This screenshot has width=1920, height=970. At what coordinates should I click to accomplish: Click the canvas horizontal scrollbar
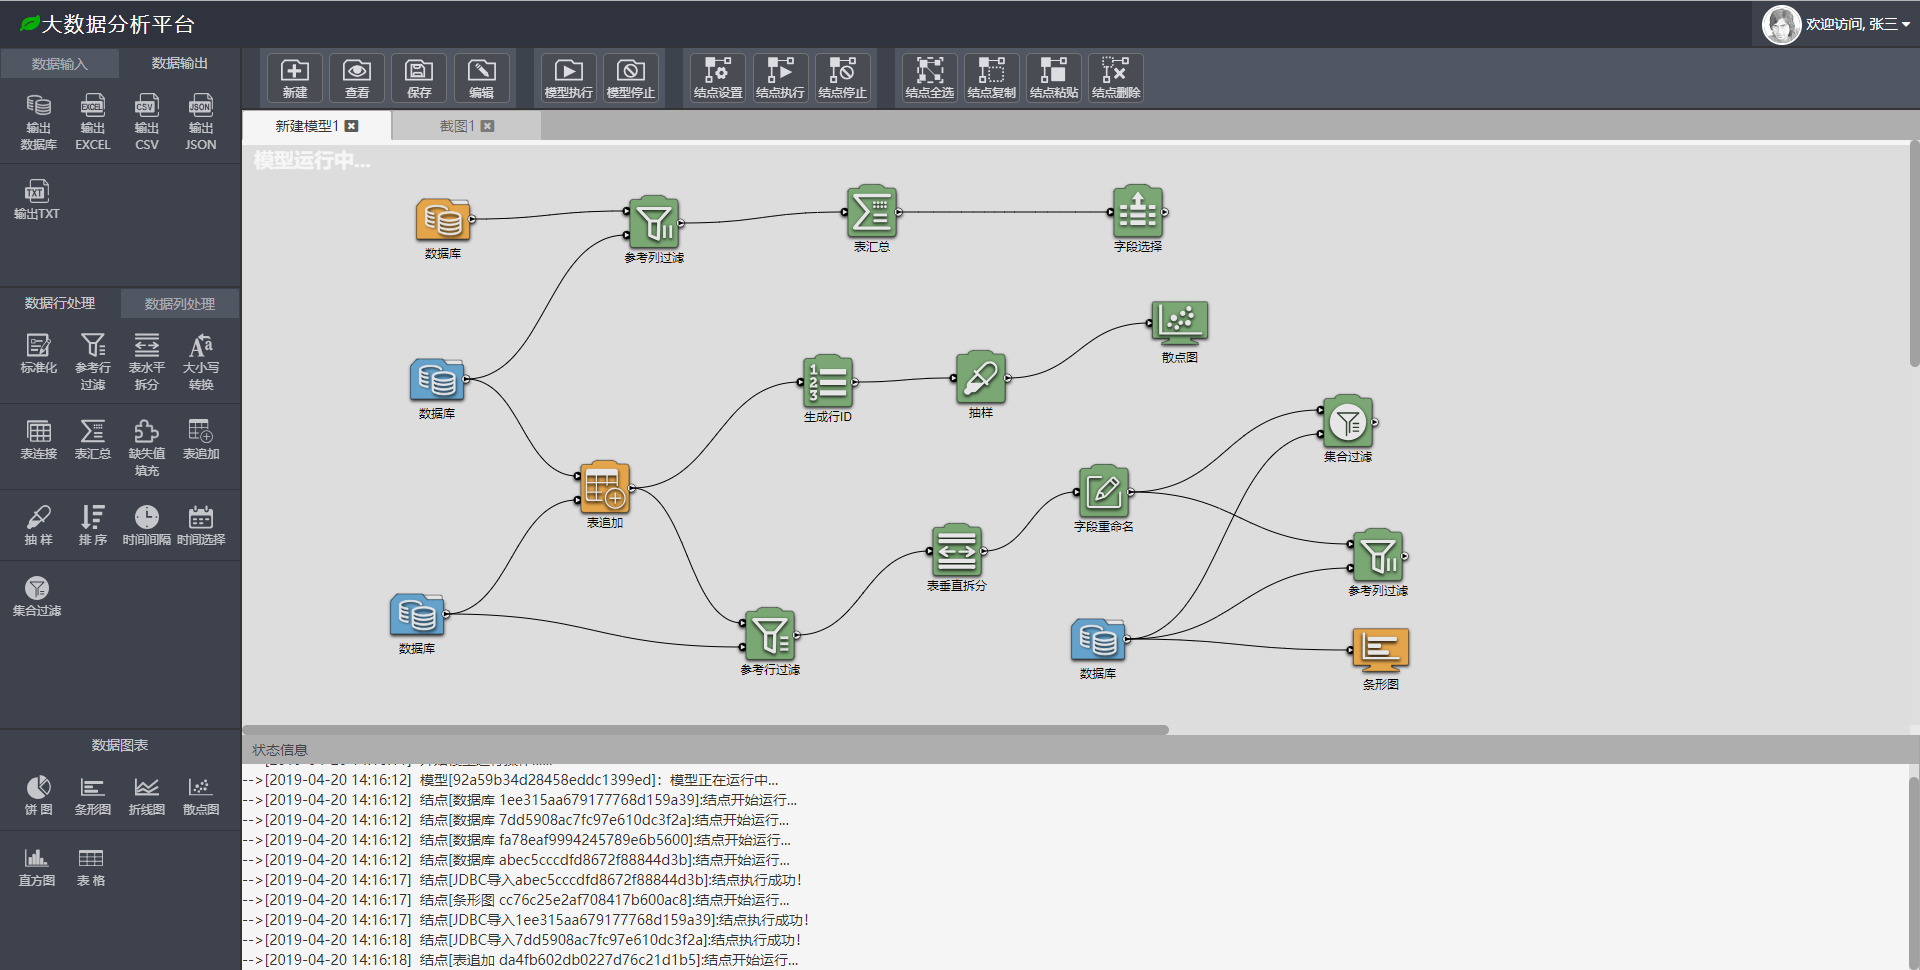(x=706, y=730)
